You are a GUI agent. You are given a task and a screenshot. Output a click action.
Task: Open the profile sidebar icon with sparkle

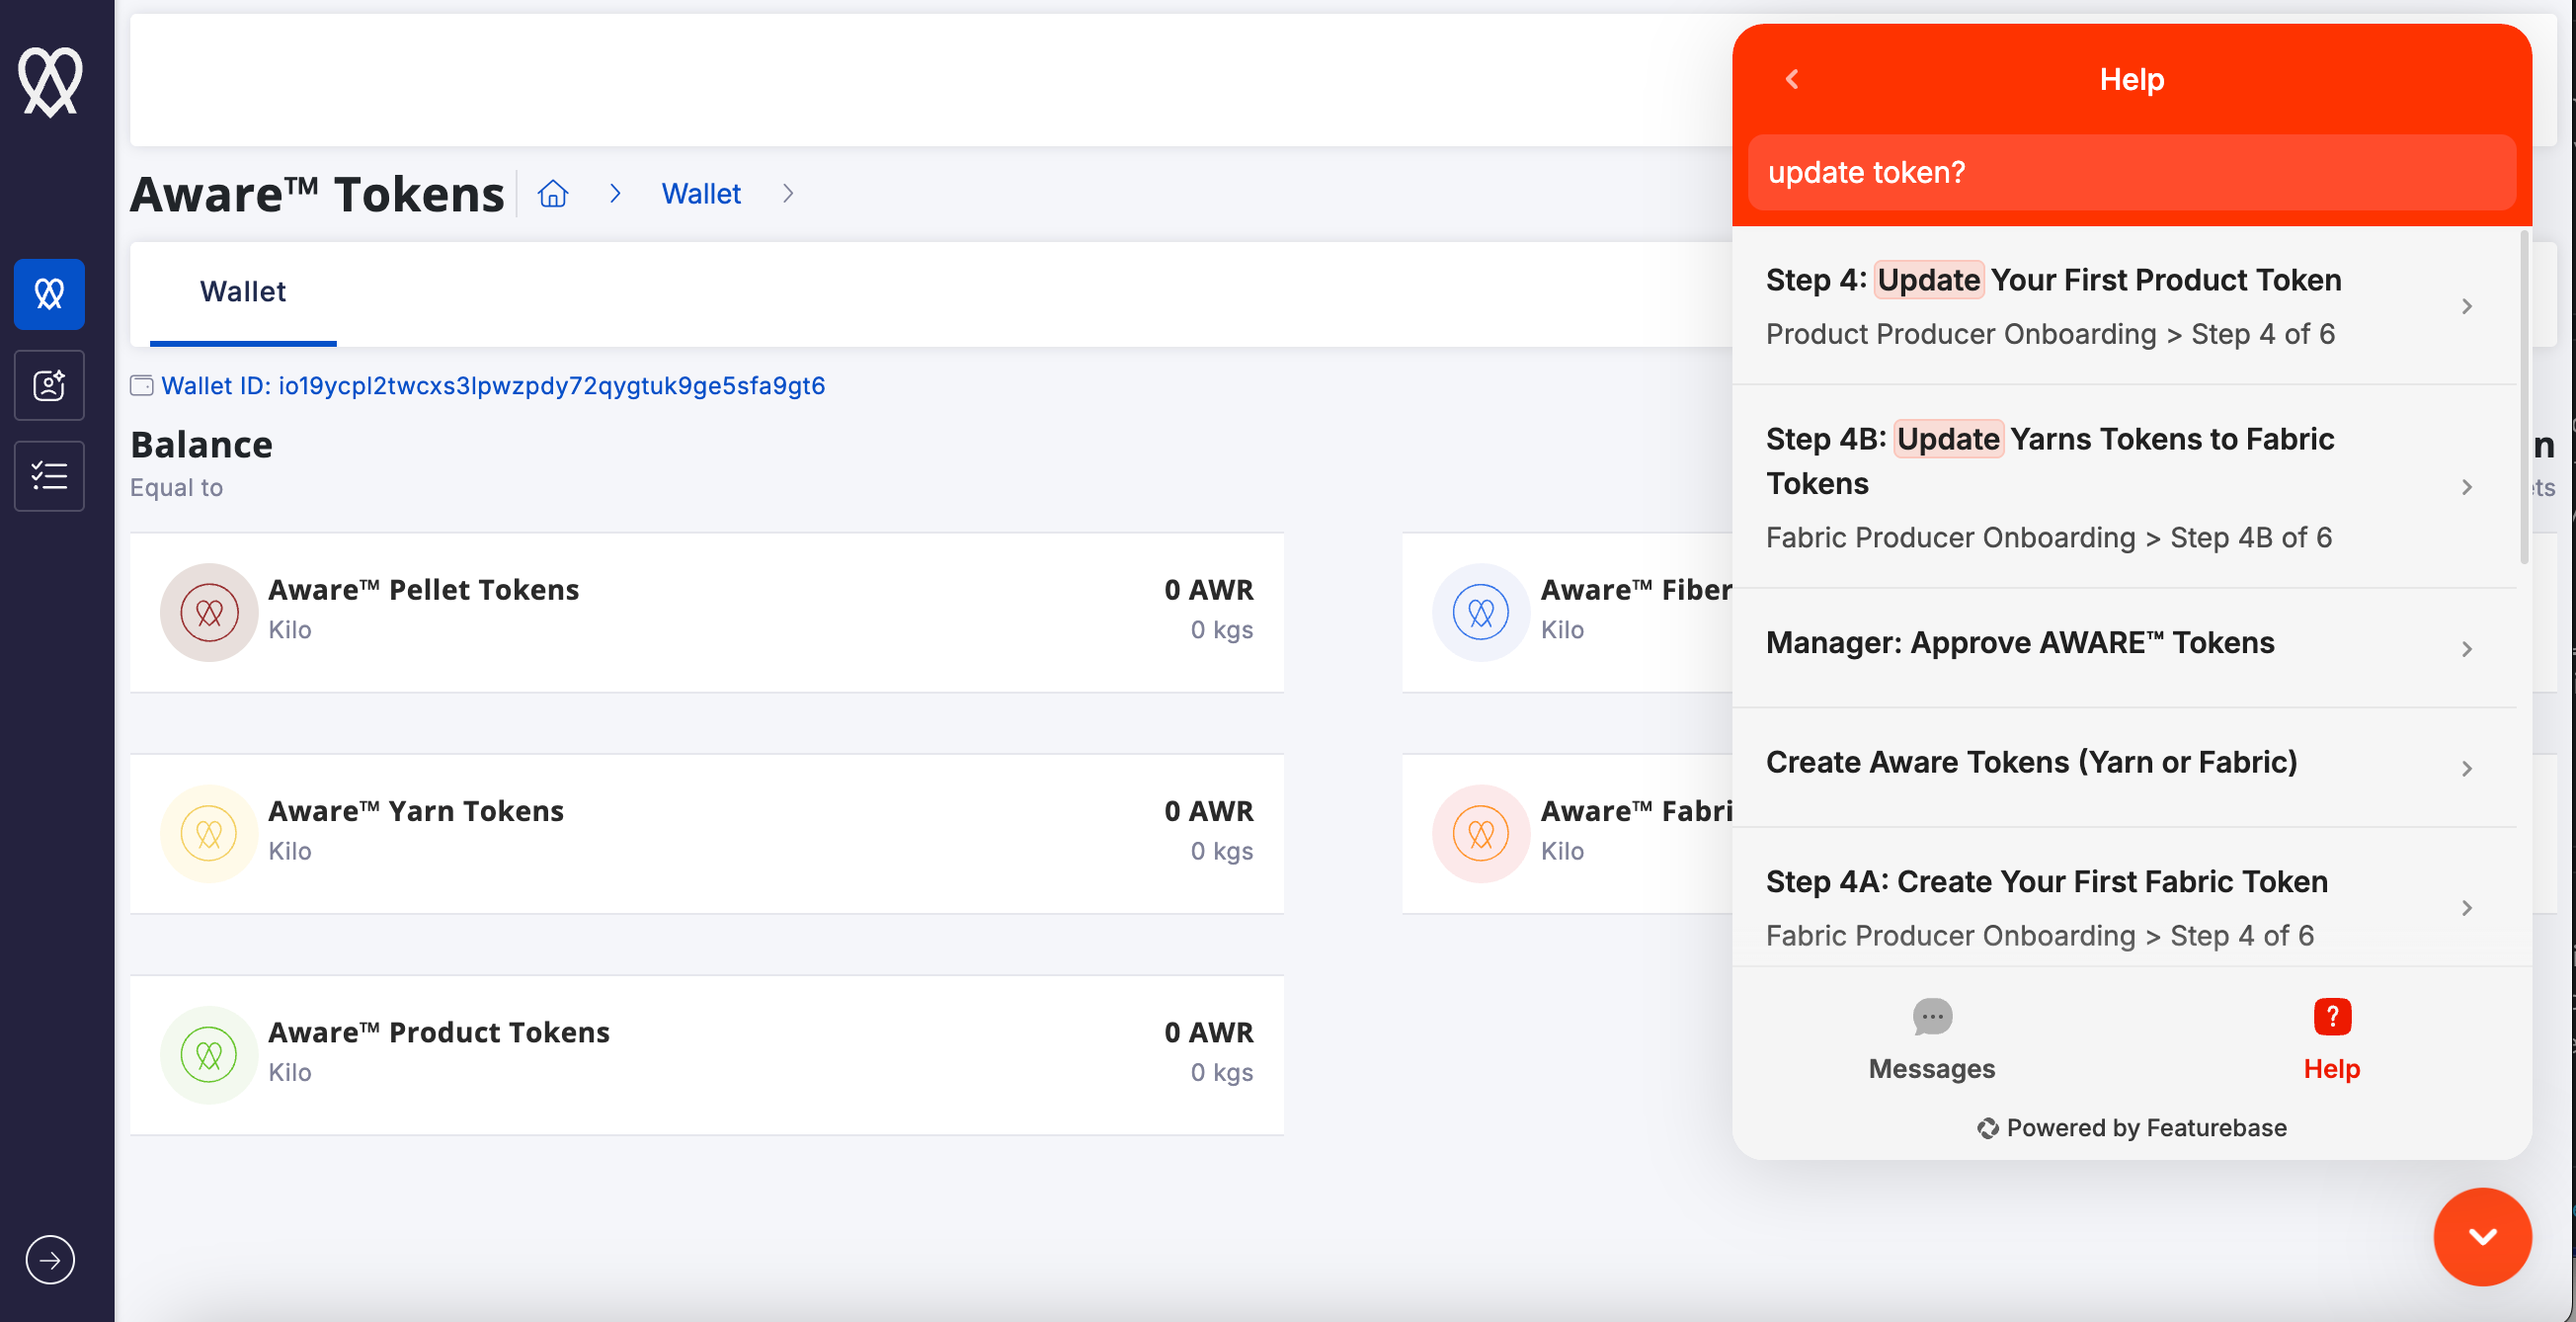[x=49, y=385]
